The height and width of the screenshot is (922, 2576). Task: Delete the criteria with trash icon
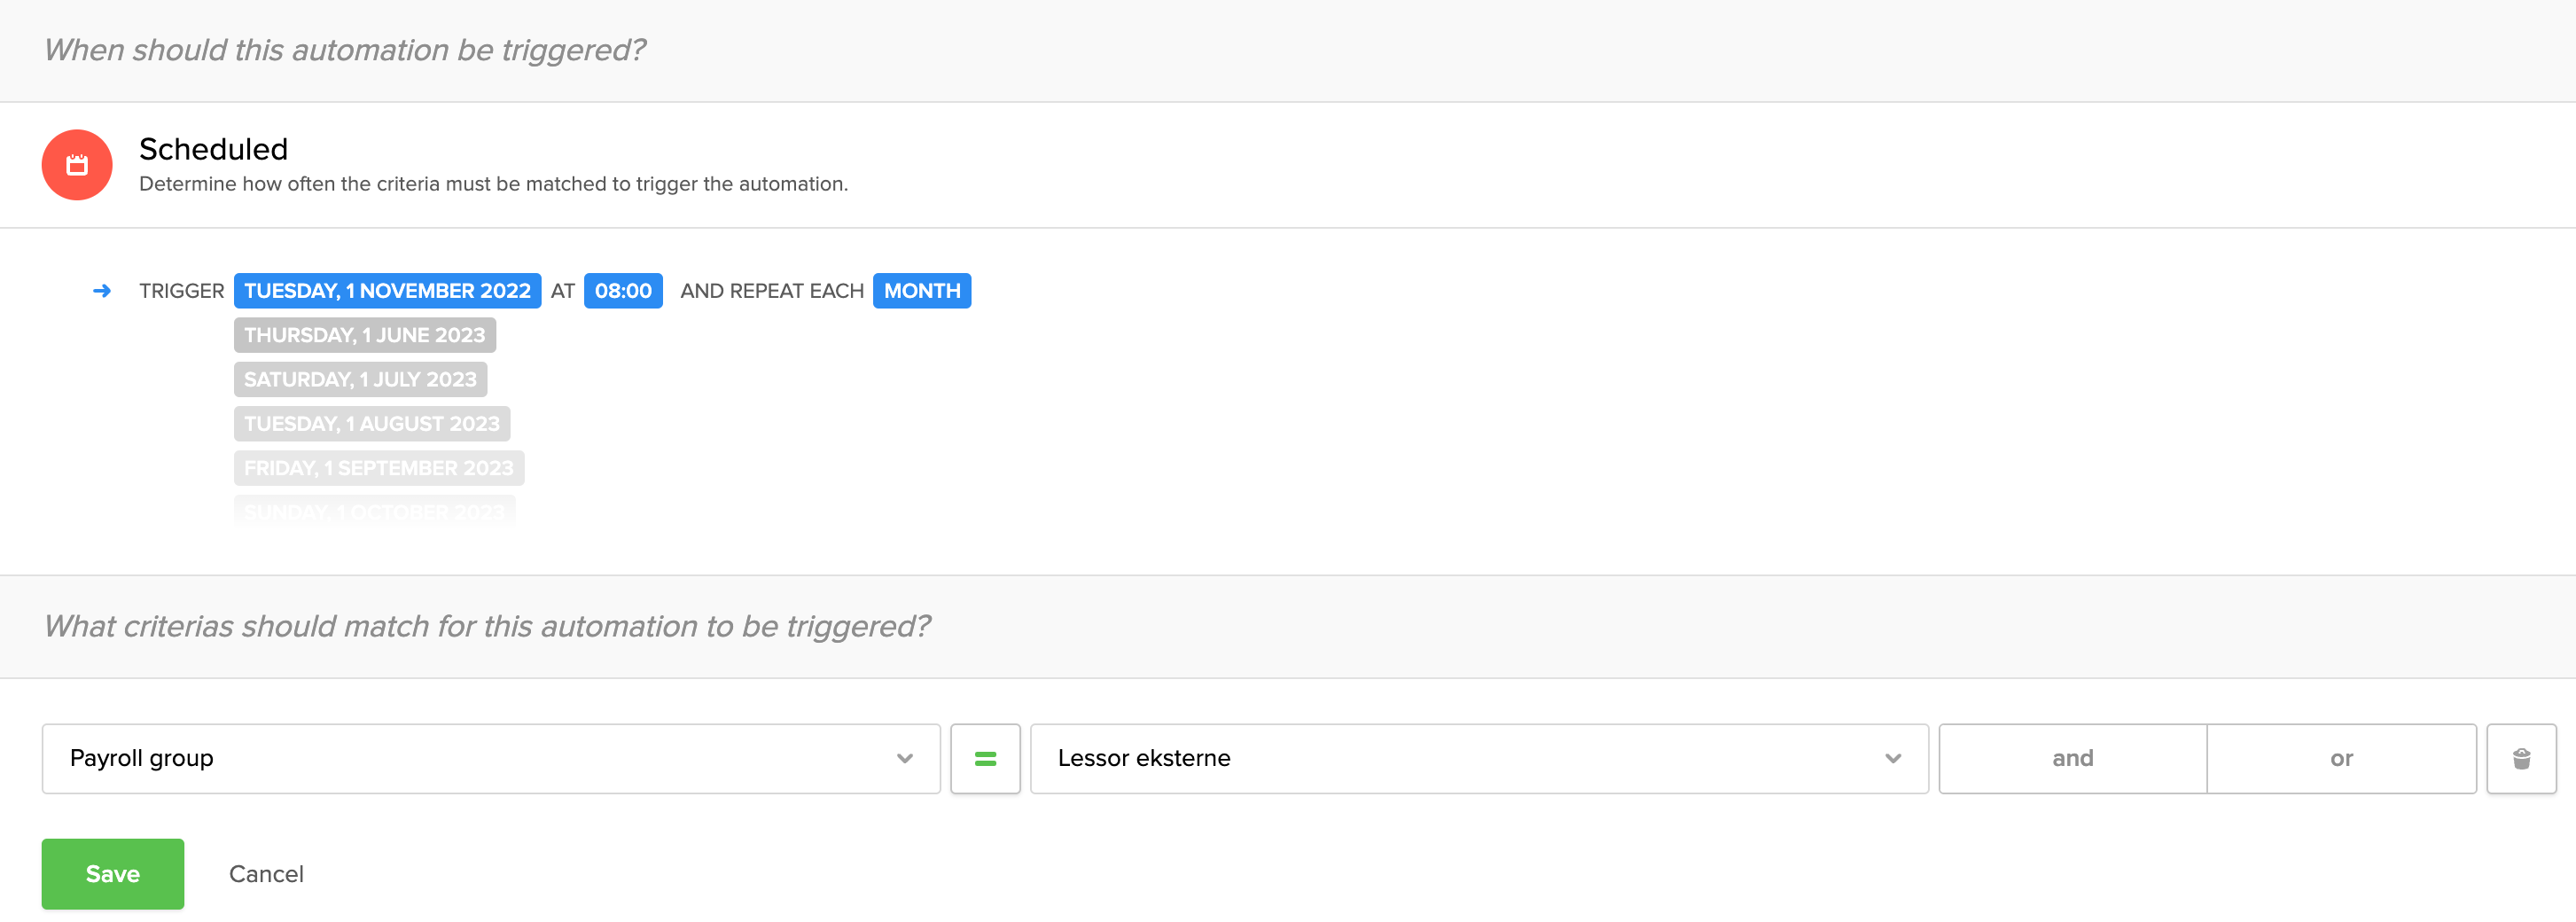click(2521, 759)
